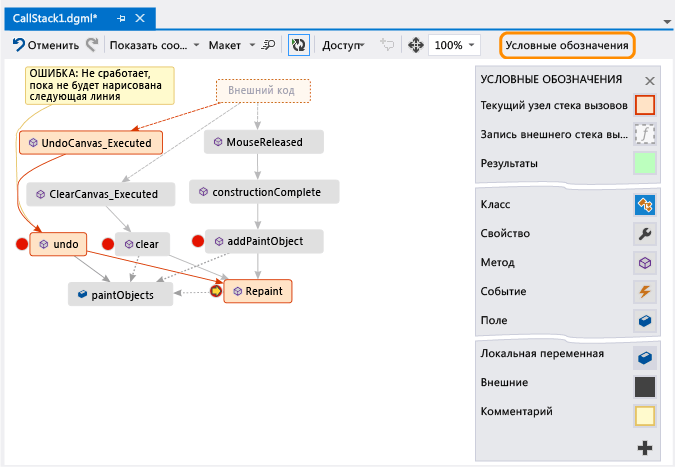Click the cube icon in MouseReleased node
This screenshot has width=675, height=467.
coord(218,142)
